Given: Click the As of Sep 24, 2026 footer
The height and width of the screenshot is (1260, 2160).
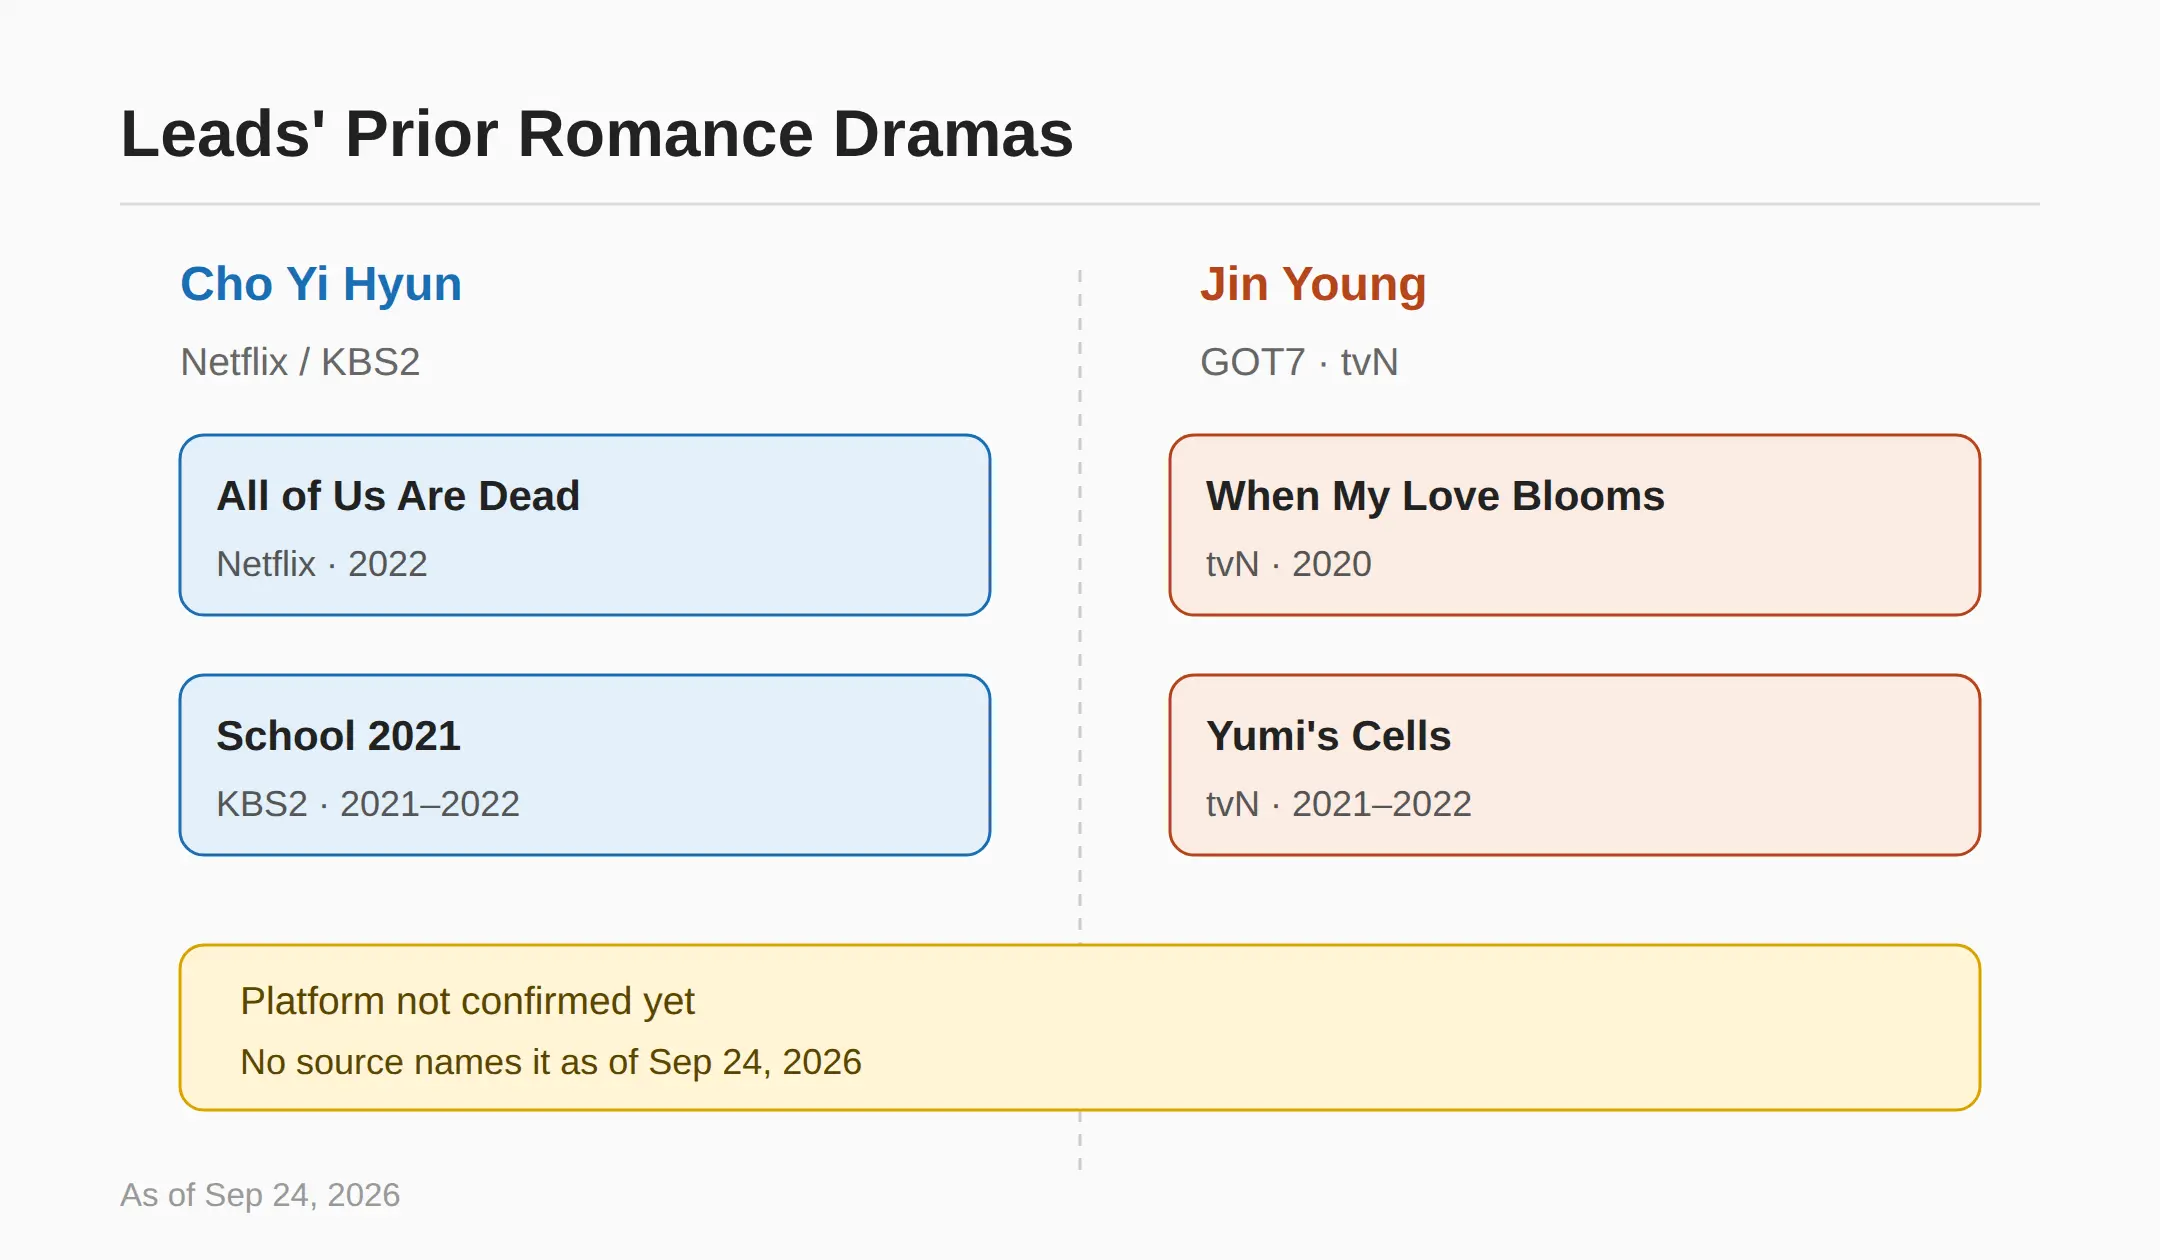Looking at the screenshot, I should point(260,1195).
